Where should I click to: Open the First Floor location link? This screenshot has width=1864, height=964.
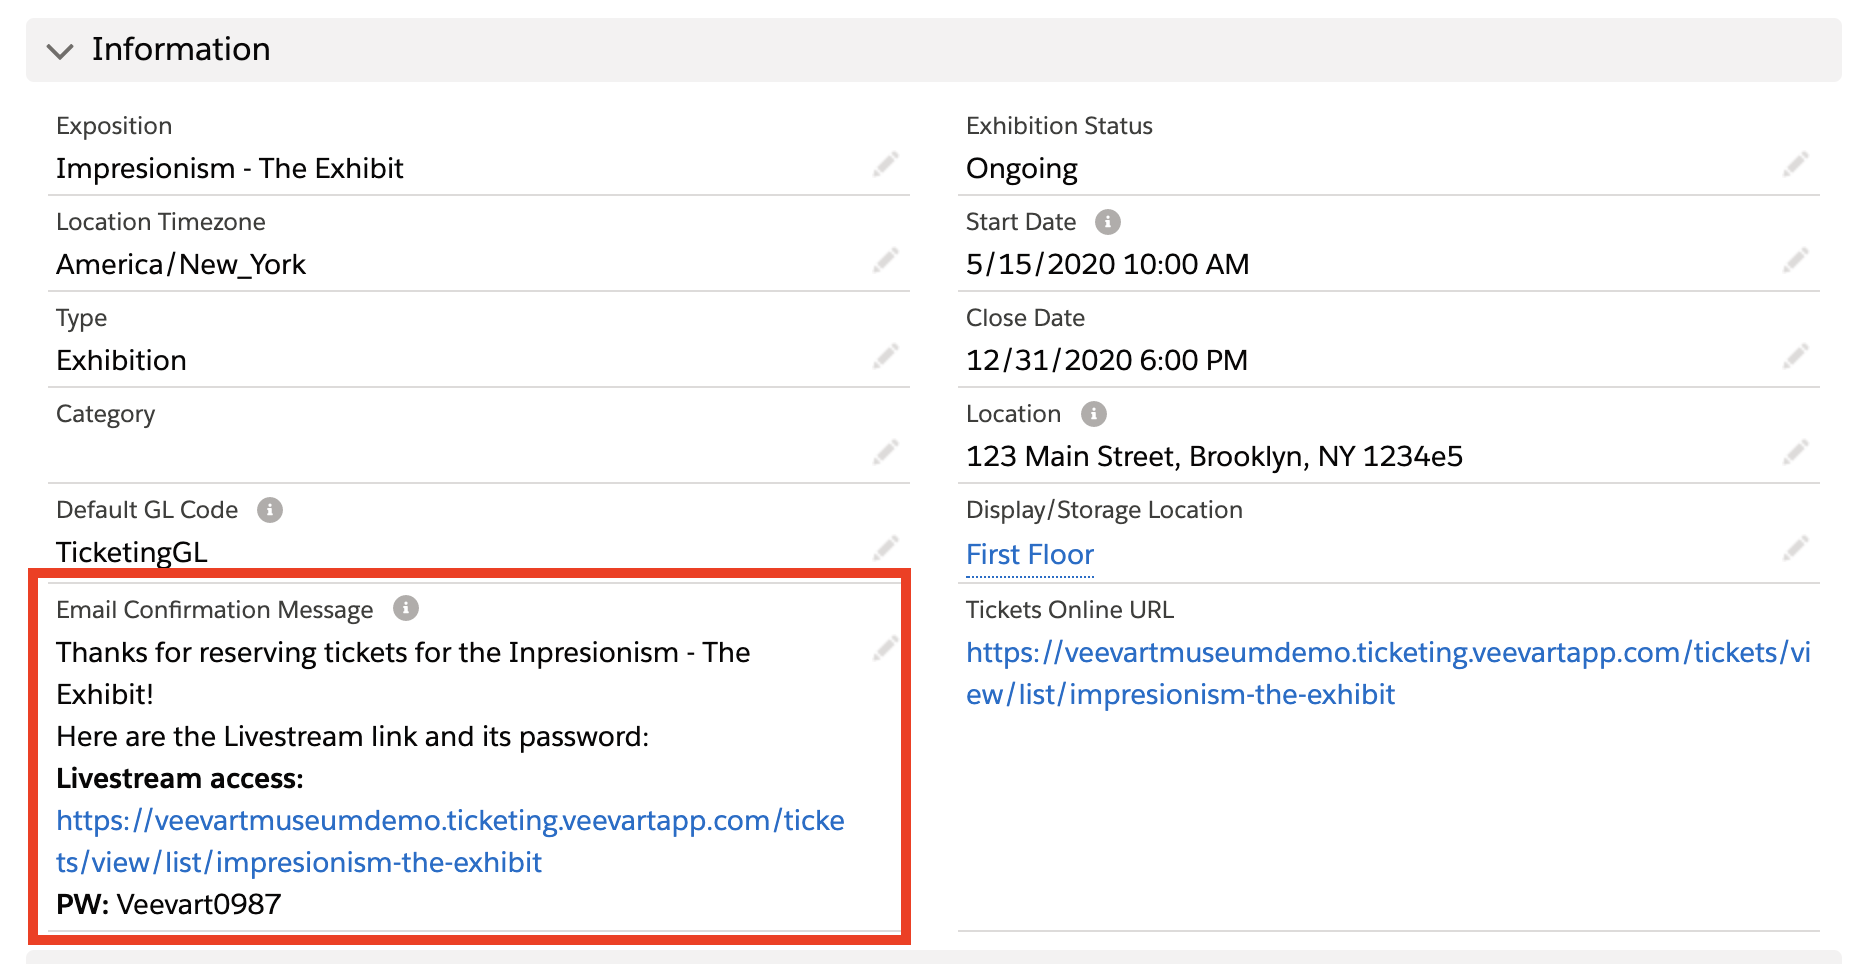click(1029, 555)
